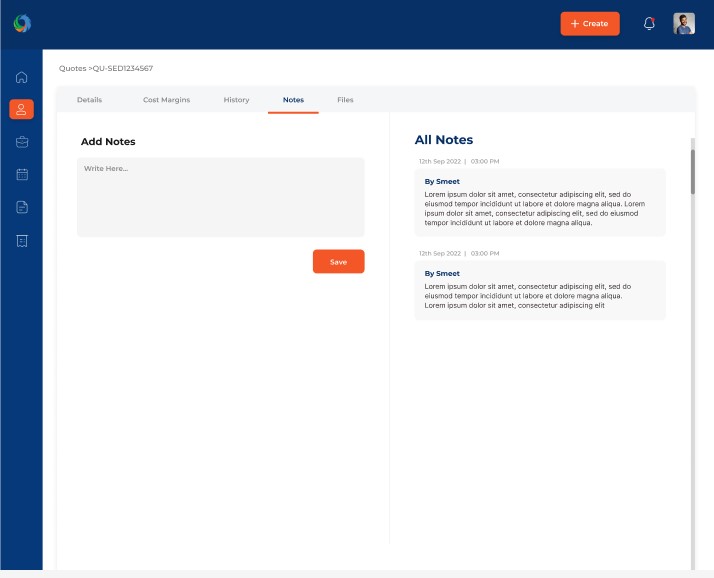The height and width of the screenshot is (578, 714).
Task: Open the Home icon in the sidebar
Action: [22, 77]
